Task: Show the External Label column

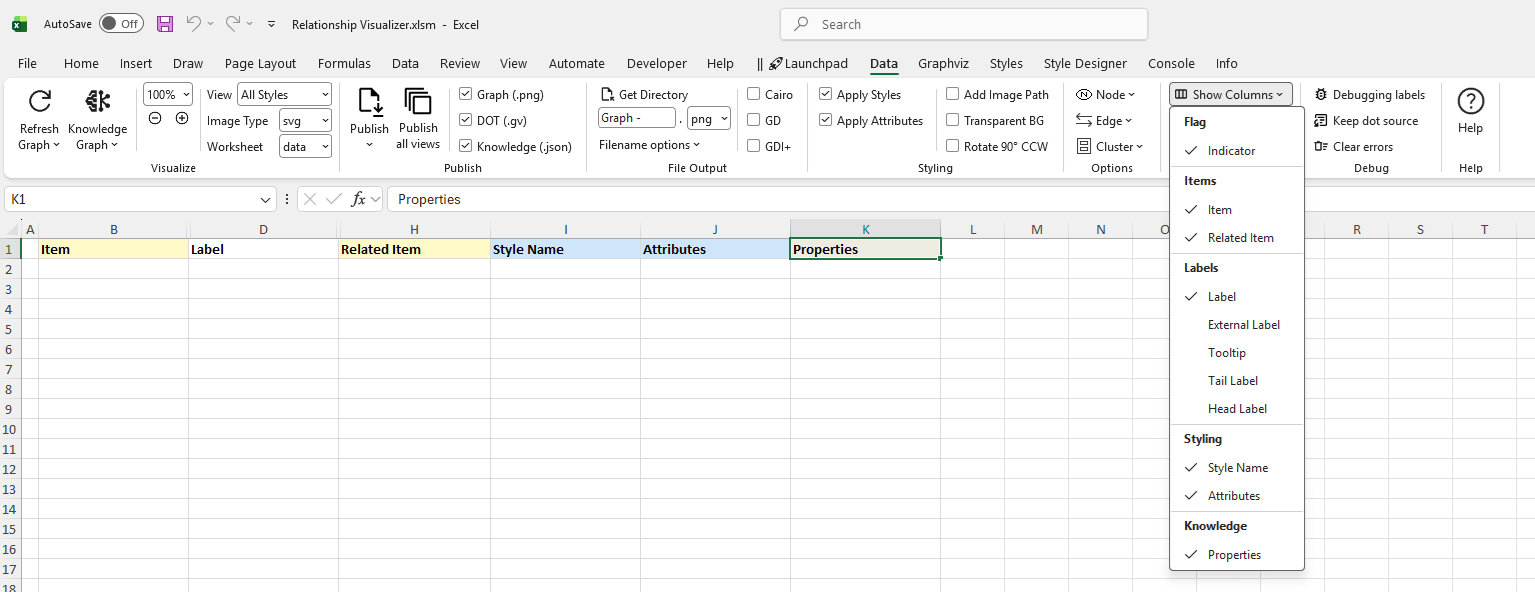Action: (x=1237, y=325)
